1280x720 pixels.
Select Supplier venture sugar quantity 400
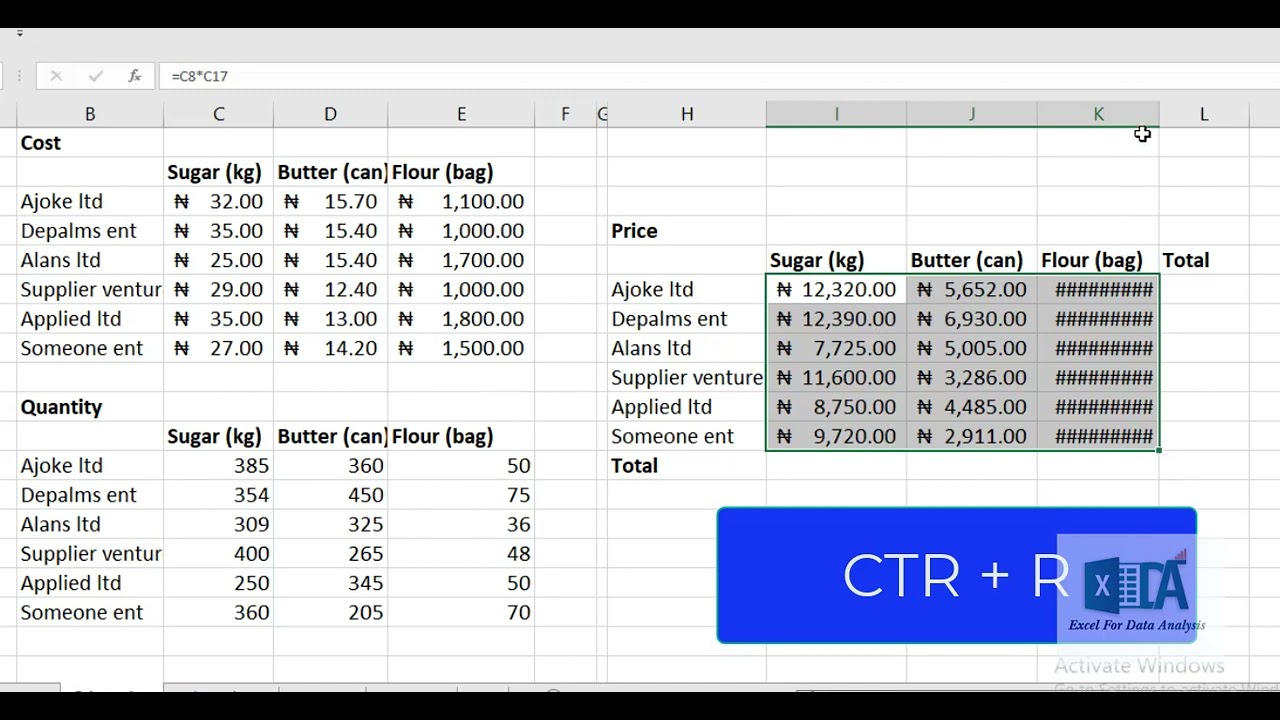[218, 554]
